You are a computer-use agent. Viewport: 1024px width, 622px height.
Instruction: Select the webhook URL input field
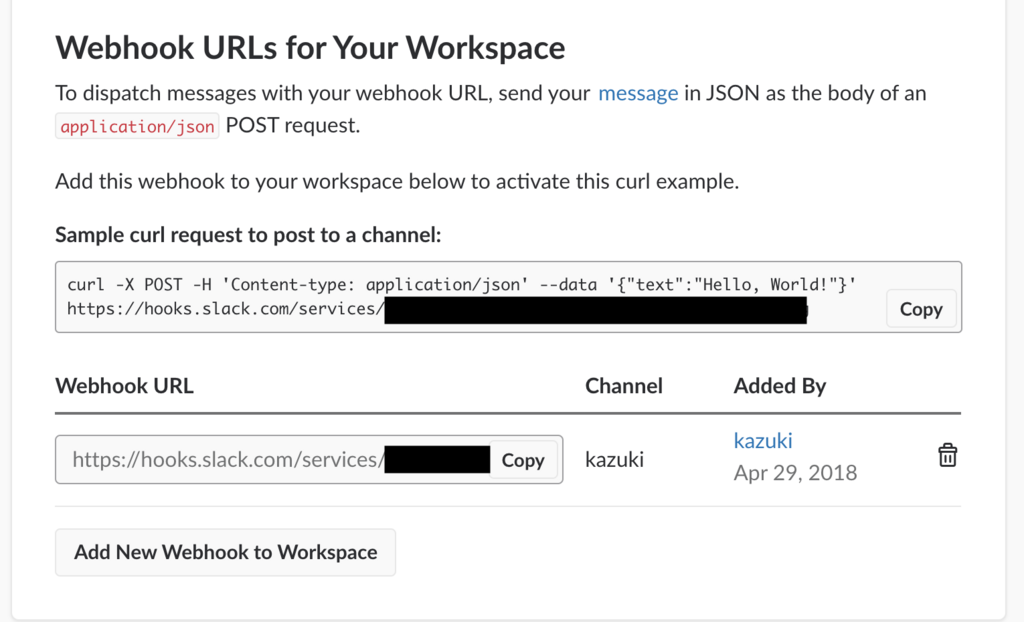click(x=309, y=459)
